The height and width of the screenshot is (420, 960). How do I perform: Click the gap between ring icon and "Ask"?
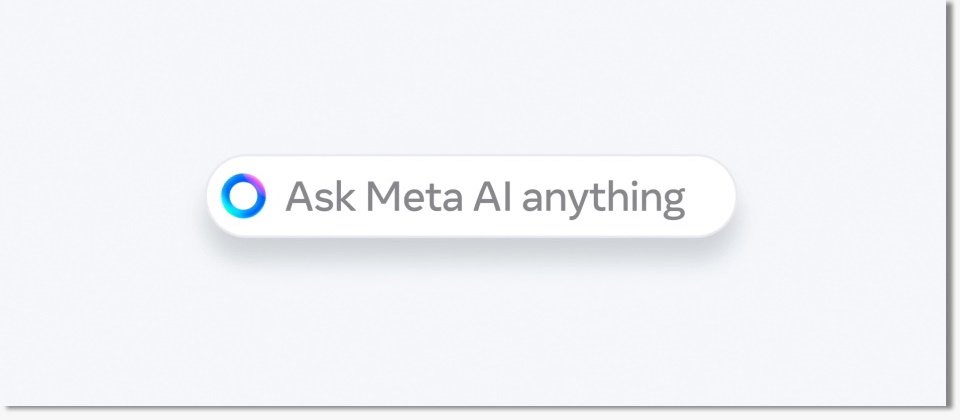click(x=276, y=197)
